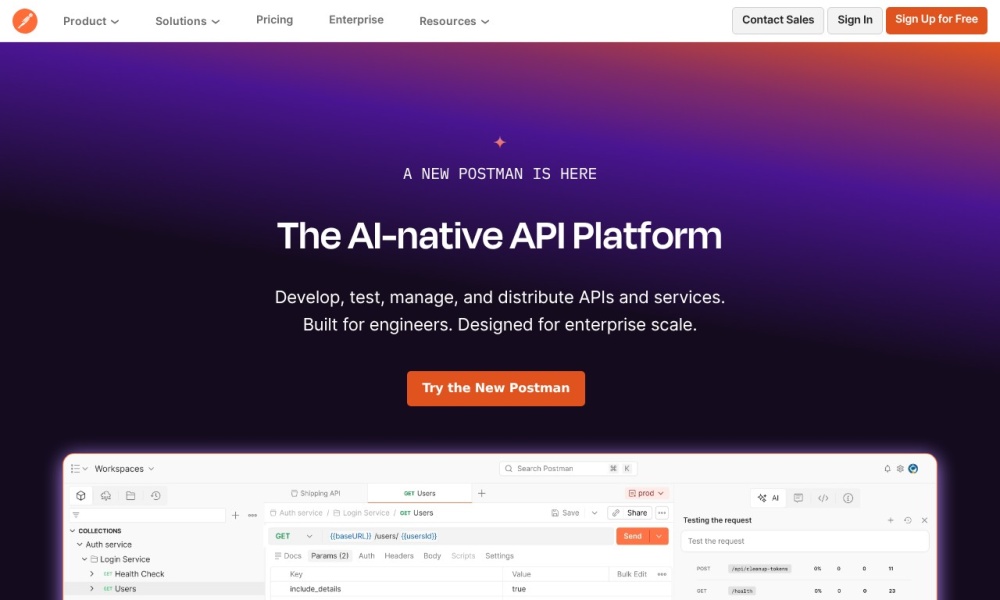Select the Params (2) tab
Image resolution: width=1000 pixels, height=600 pixels.
(330, 556)
